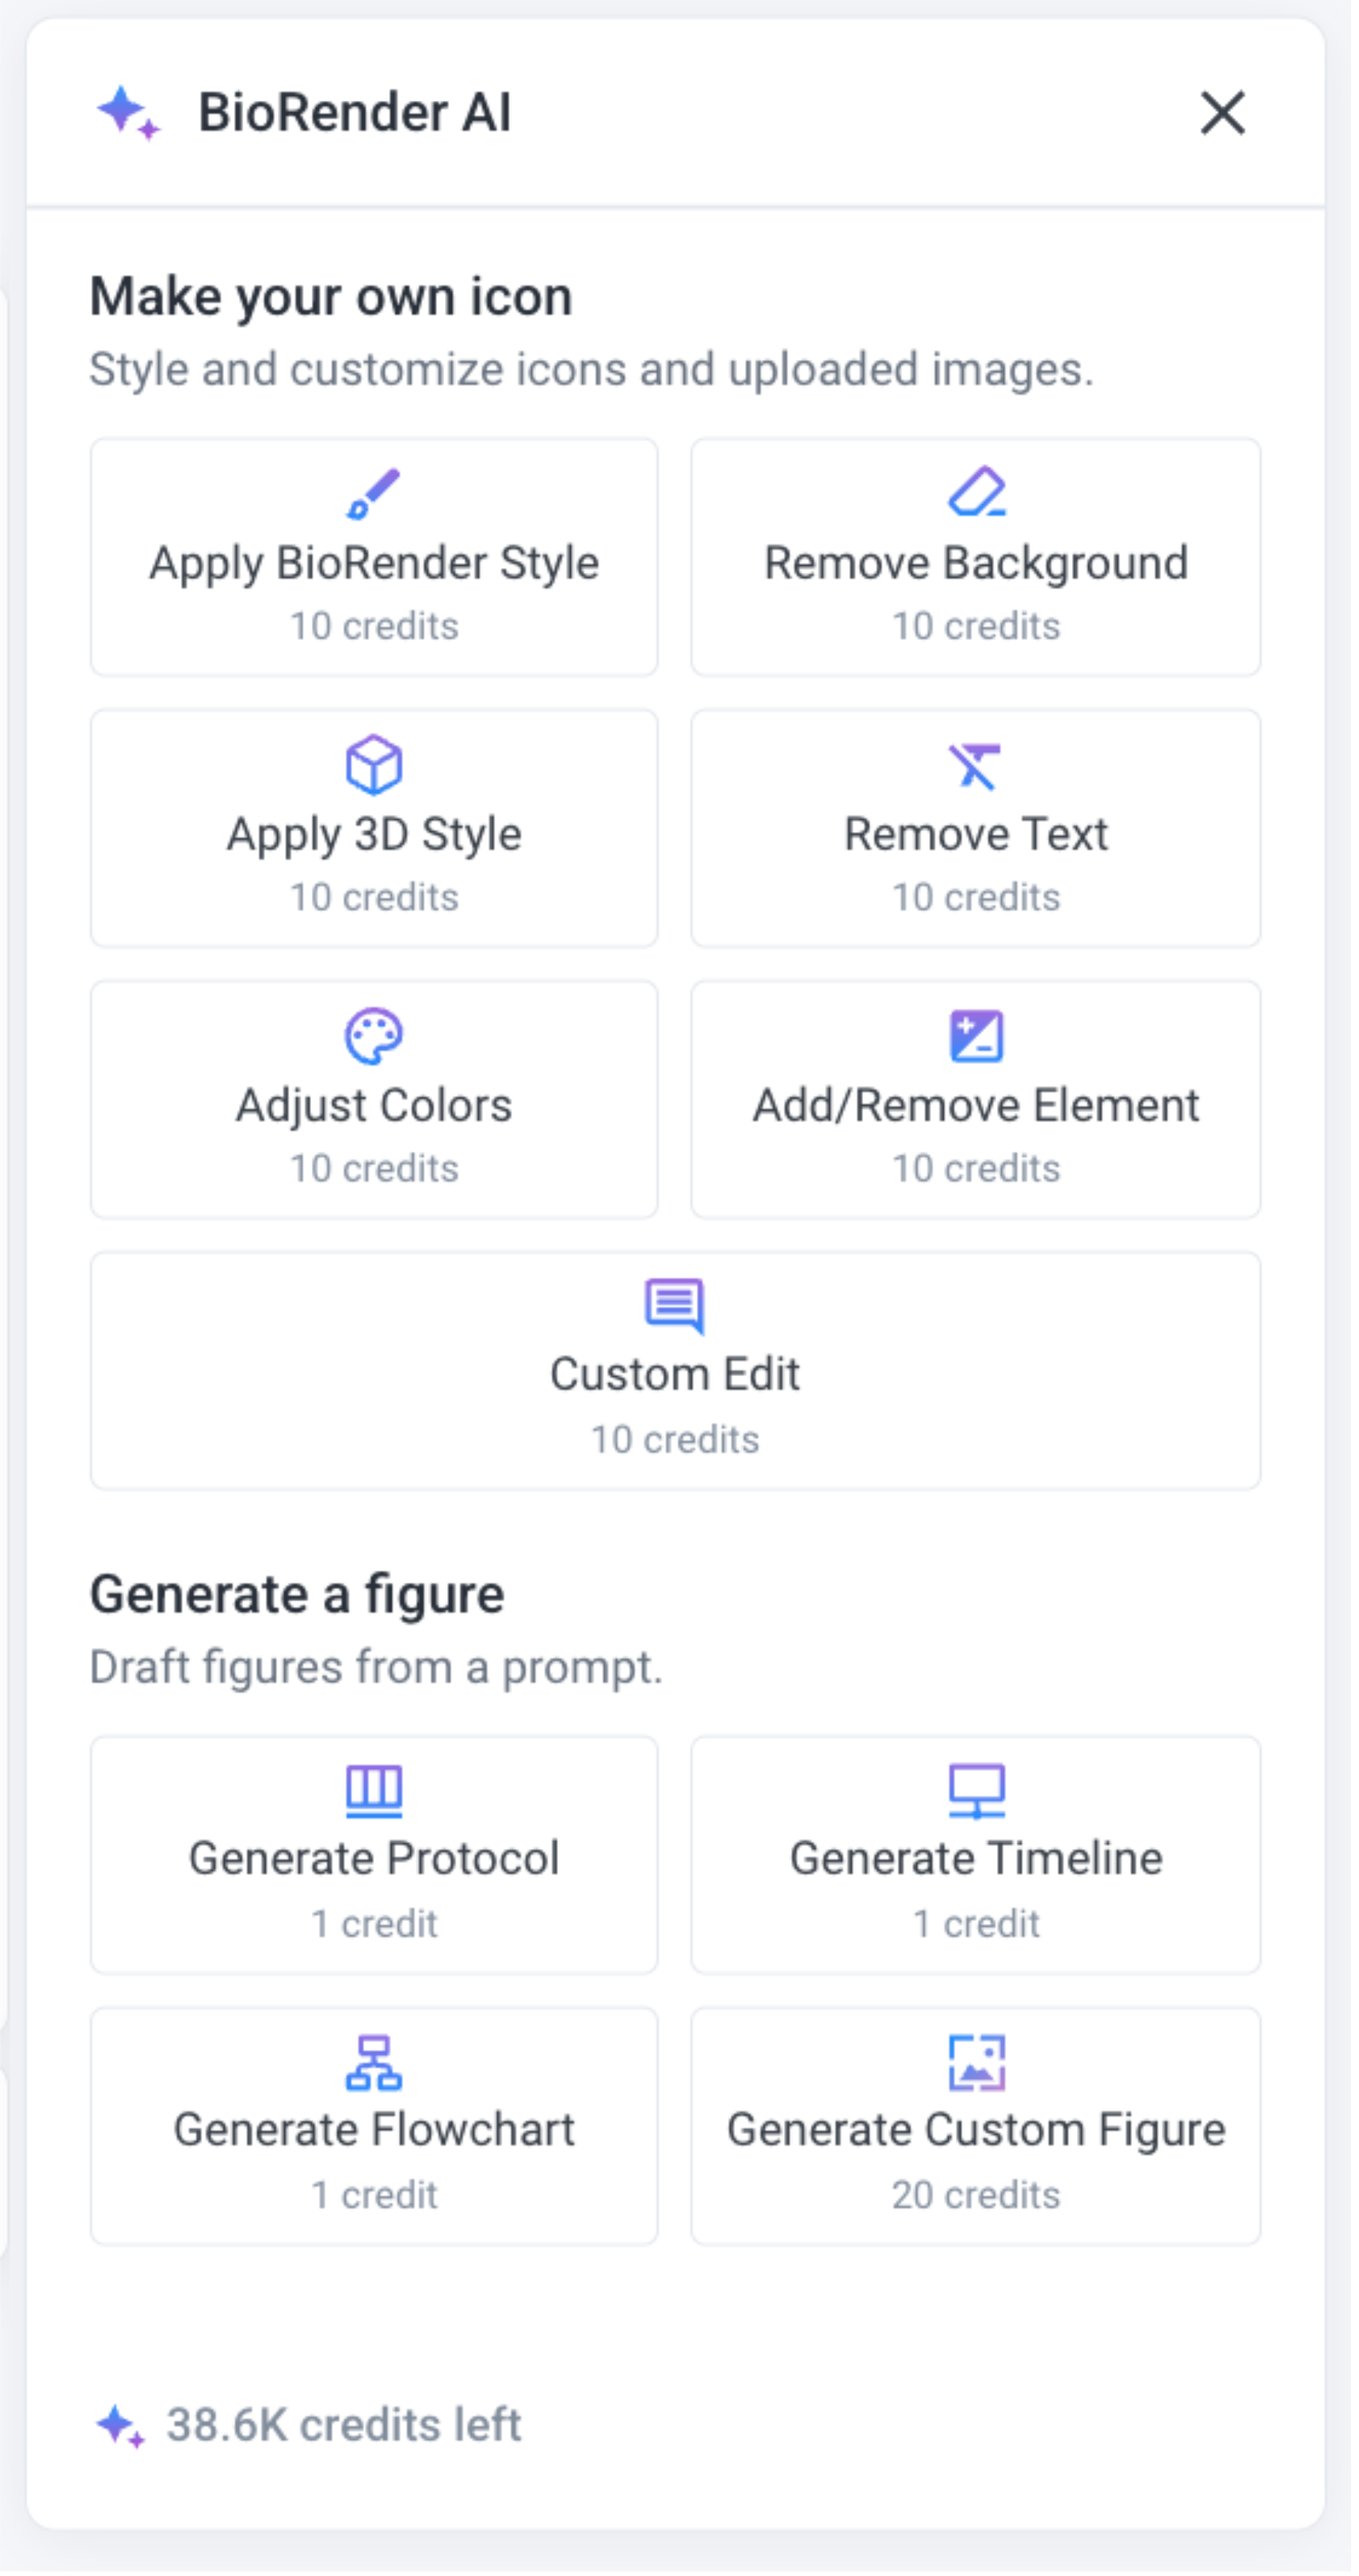Start a Custom Edit for 10 credits
Image resolution: width=1359 pixels, height=2576 pixels.
pyautogui.click(x=675, y=1375)
